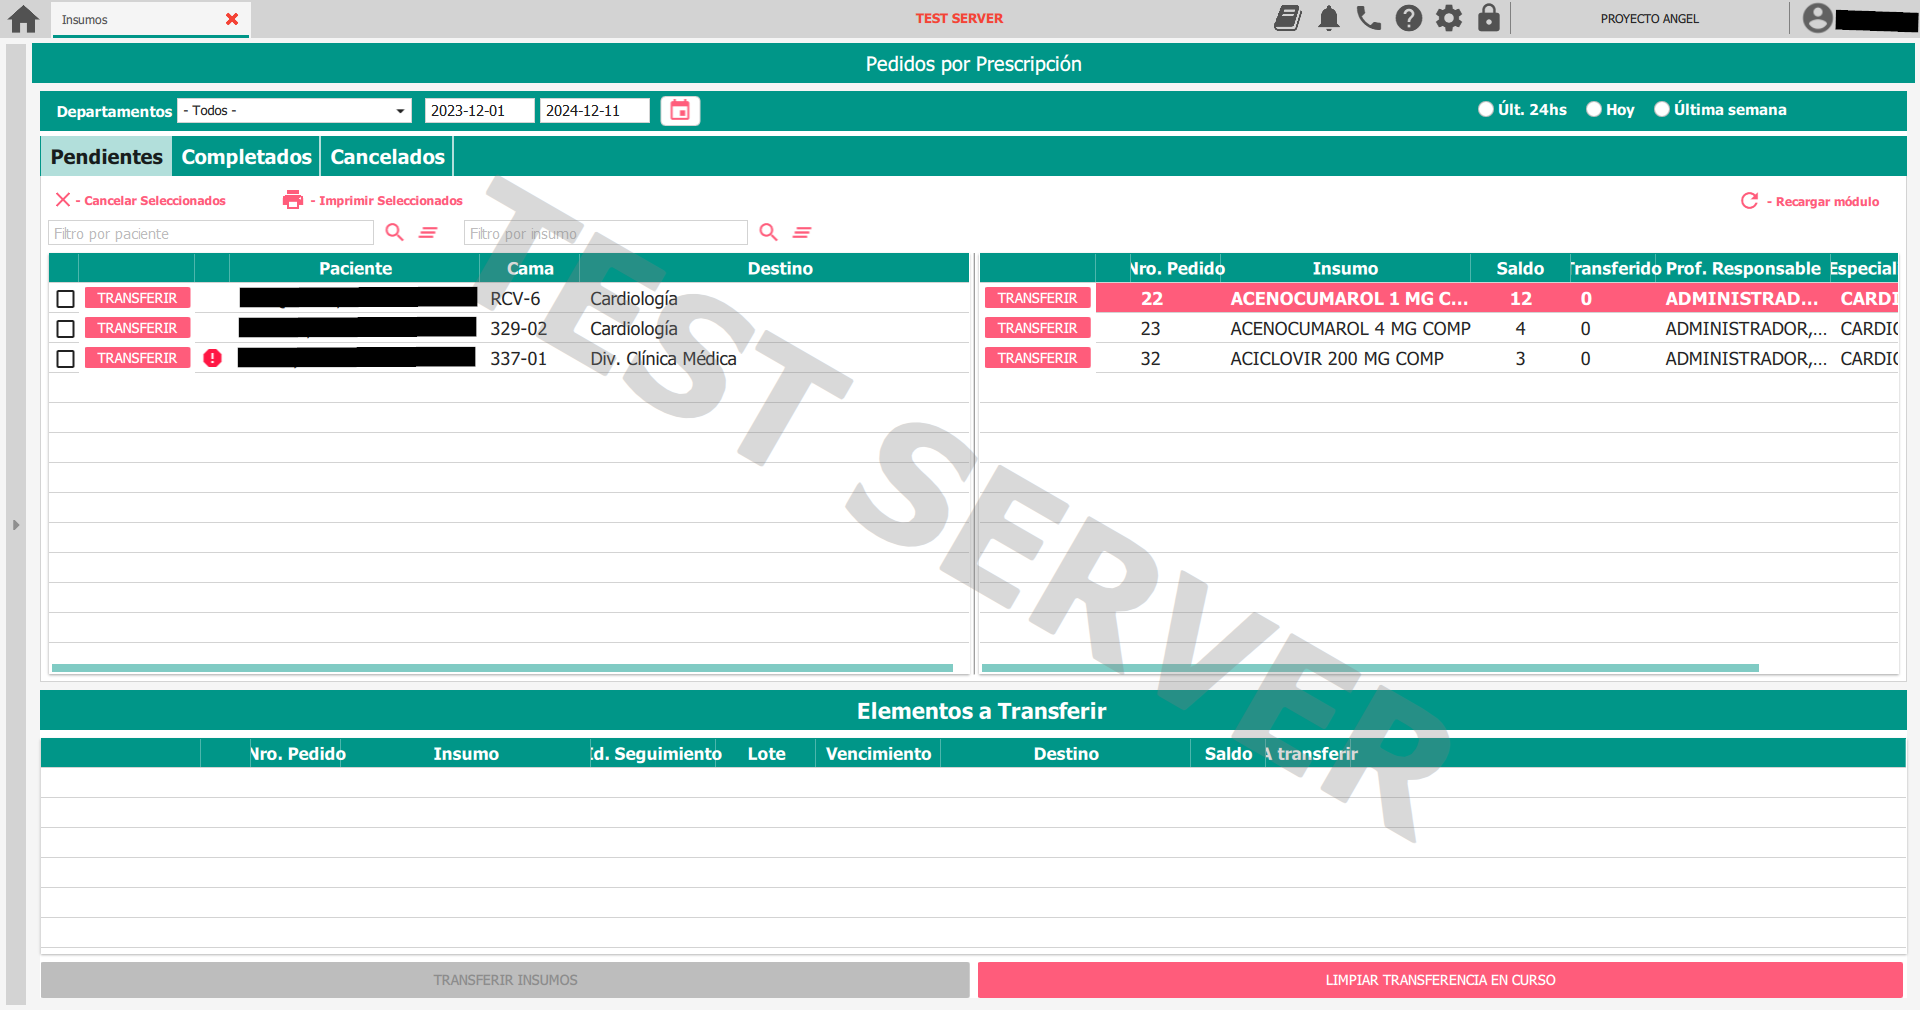Select the Última semana radio button
The width and height of the screenshot is (1920, 1010).
[x=1662, y=109]
